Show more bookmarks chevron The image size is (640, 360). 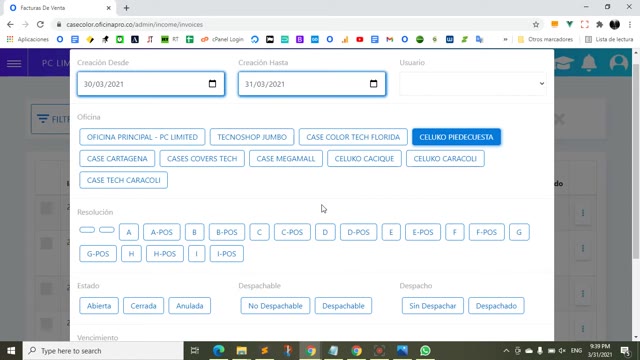coord(505,39)
